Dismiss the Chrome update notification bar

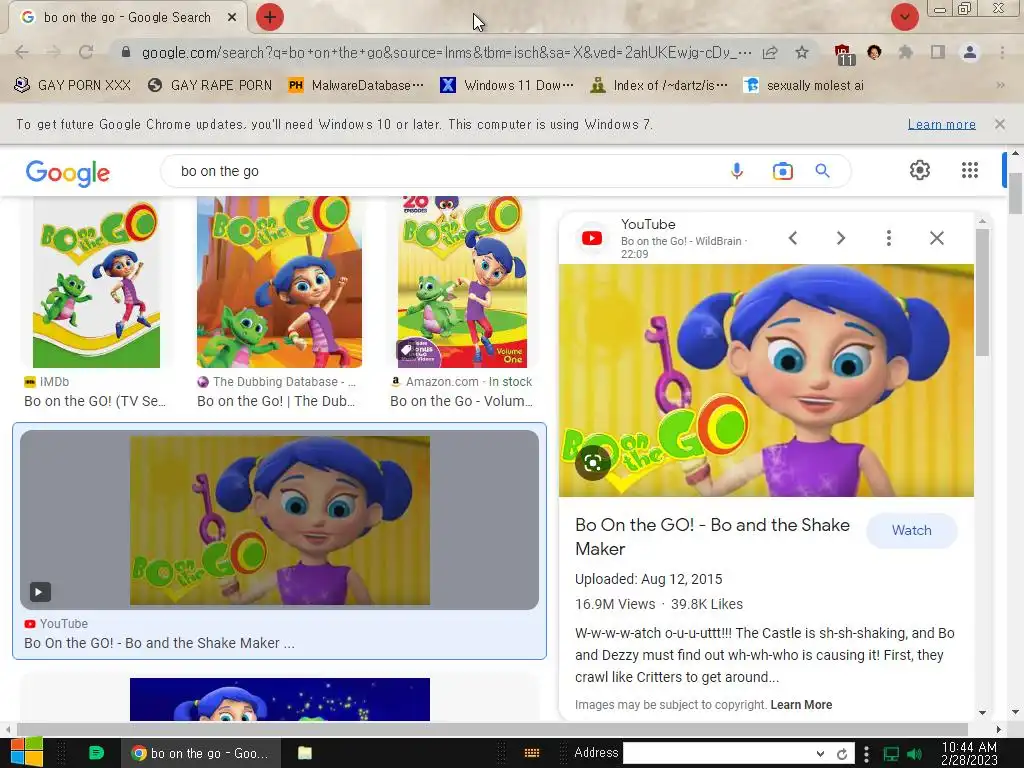999,124
